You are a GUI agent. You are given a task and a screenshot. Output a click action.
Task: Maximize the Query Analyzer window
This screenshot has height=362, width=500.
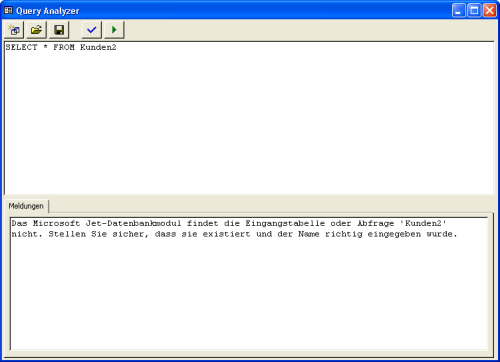474,11
